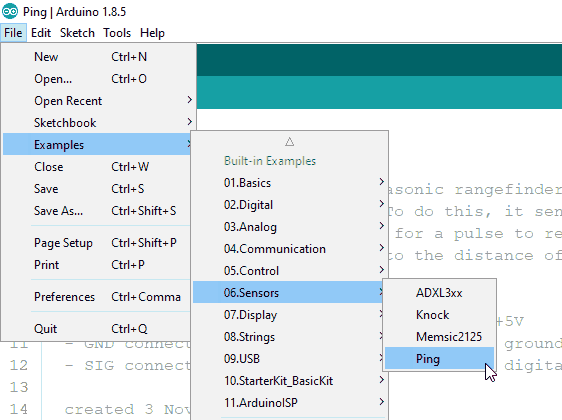The width and height of the screenshot is (562, 420).
Task: Open the Ping example
Action: (439, 358)
